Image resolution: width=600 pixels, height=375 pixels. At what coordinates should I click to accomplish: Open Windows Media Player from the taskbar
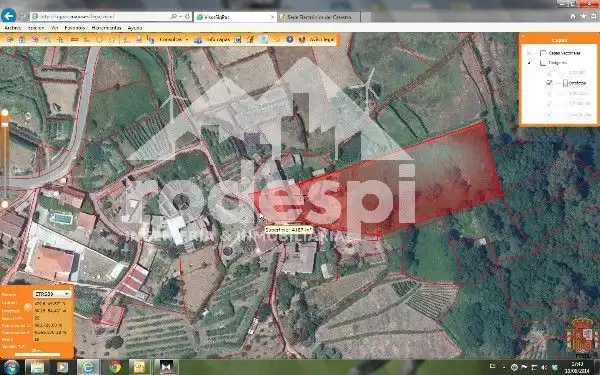(x=62, y=367)
